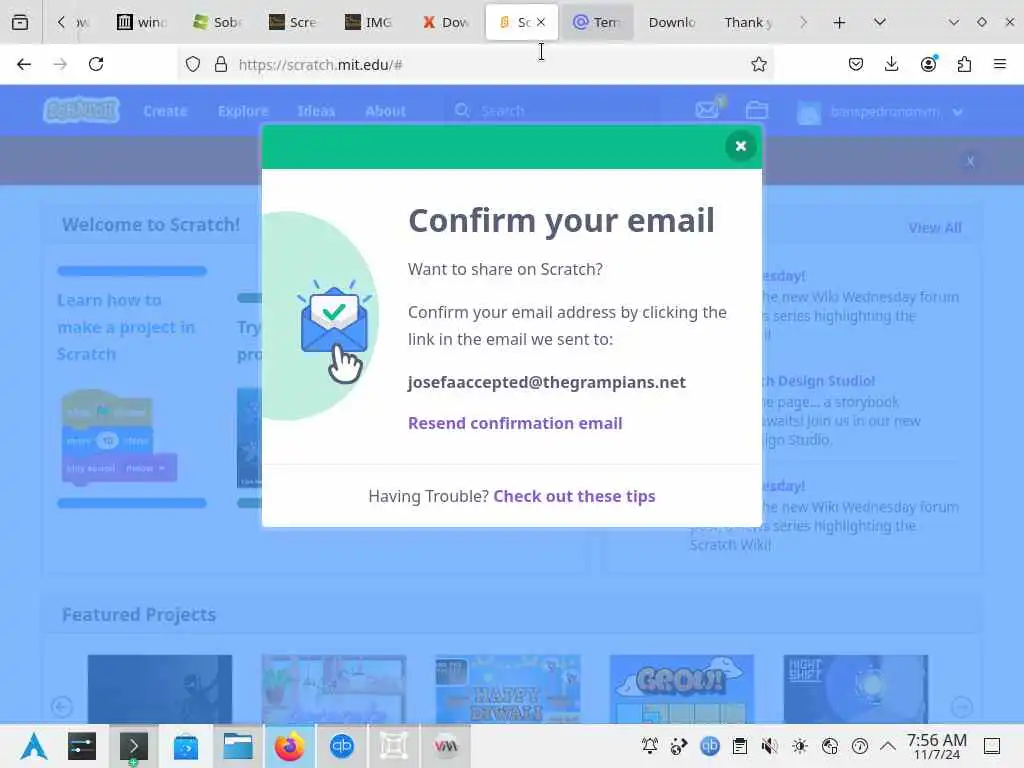Viewport: 1024px width, 768px height.
Task: Open the clipboard tray icon
Action: [740, 746]
